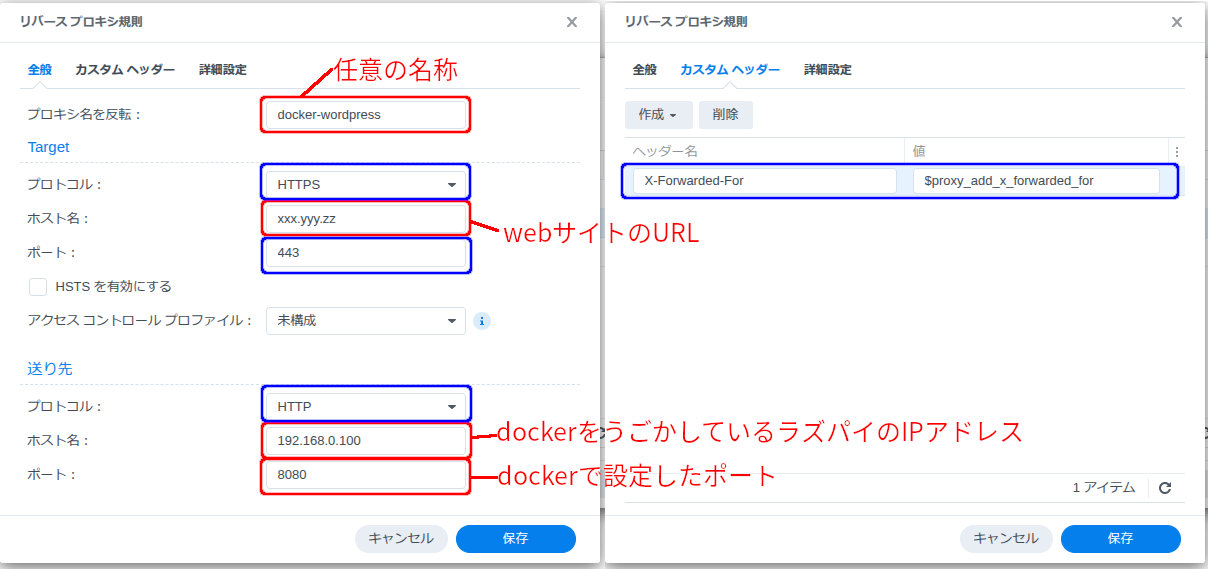This screenshot has width=1208, height=569.
Task: Click the refresh icon in header list footer
Action: pos(1164,488)
